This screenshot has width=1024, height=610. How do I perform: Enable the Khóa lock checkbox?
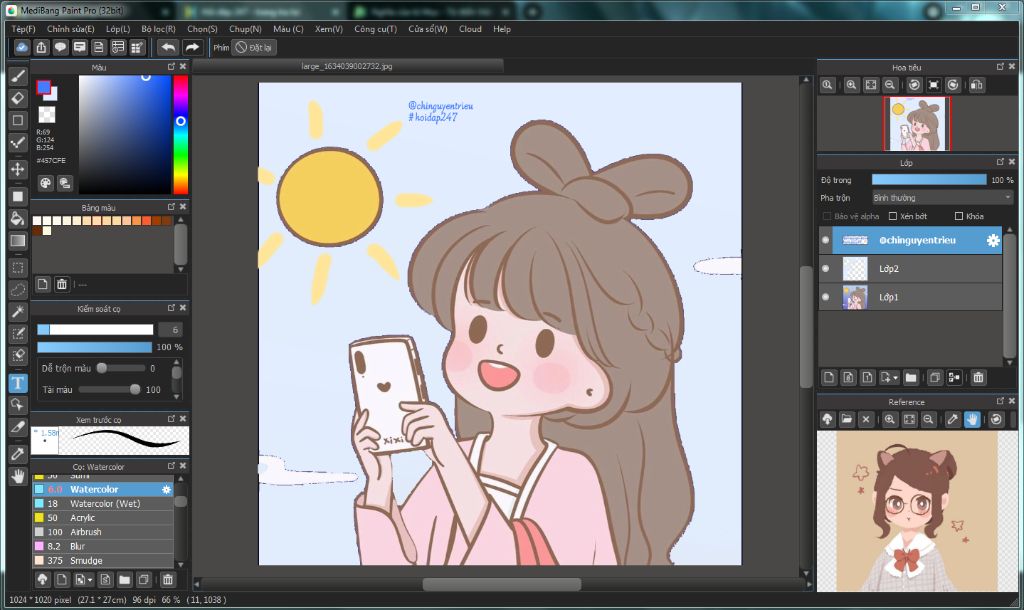tap(959, 216)
